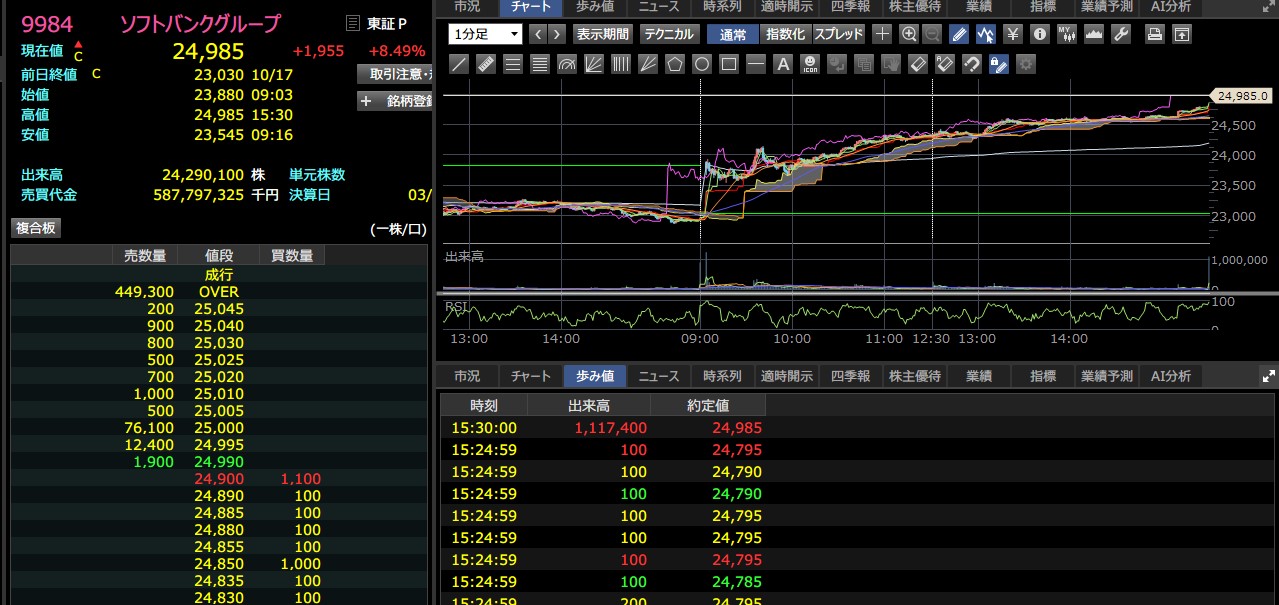Go to next chart period arrow

pos(557,34)
